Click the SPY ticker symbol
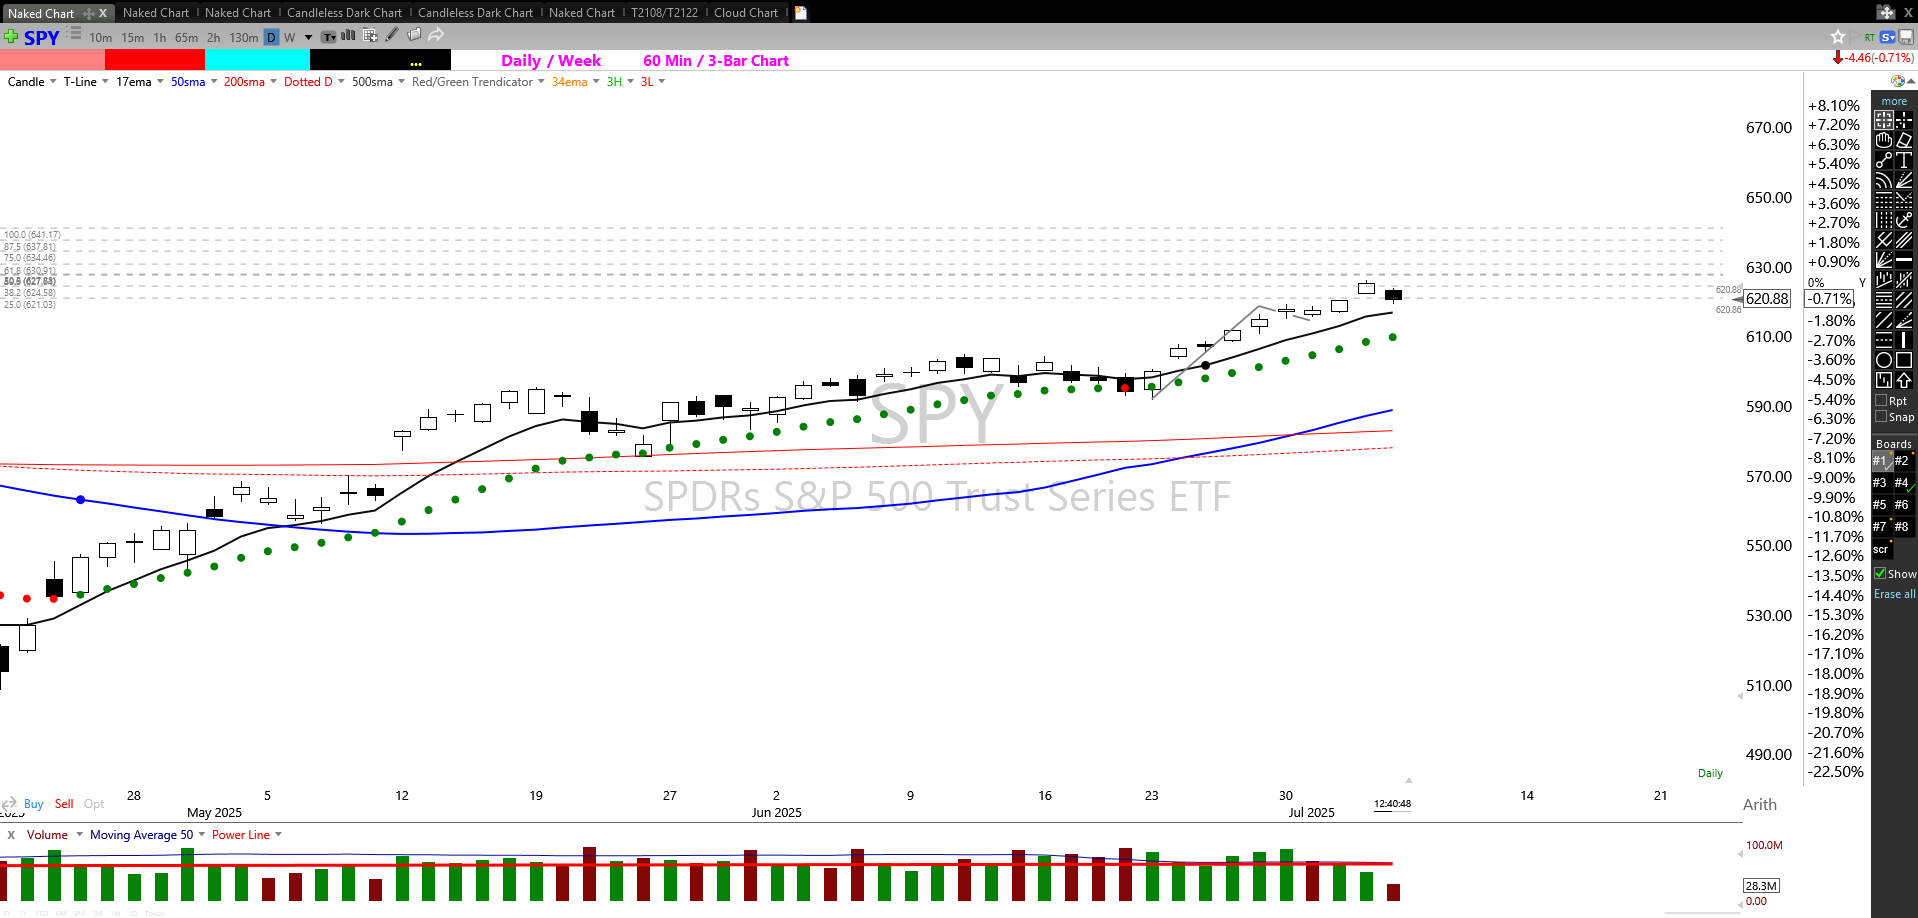The image size is (1918, 918). click(42, 37)
